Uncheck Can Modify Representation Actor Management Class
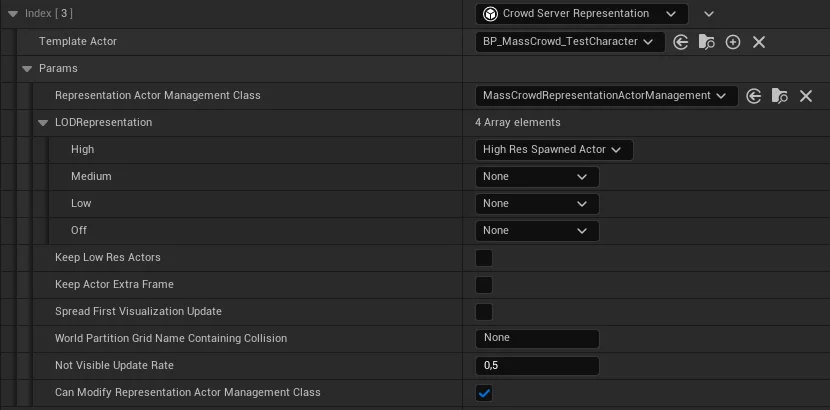 pos(484,393)
